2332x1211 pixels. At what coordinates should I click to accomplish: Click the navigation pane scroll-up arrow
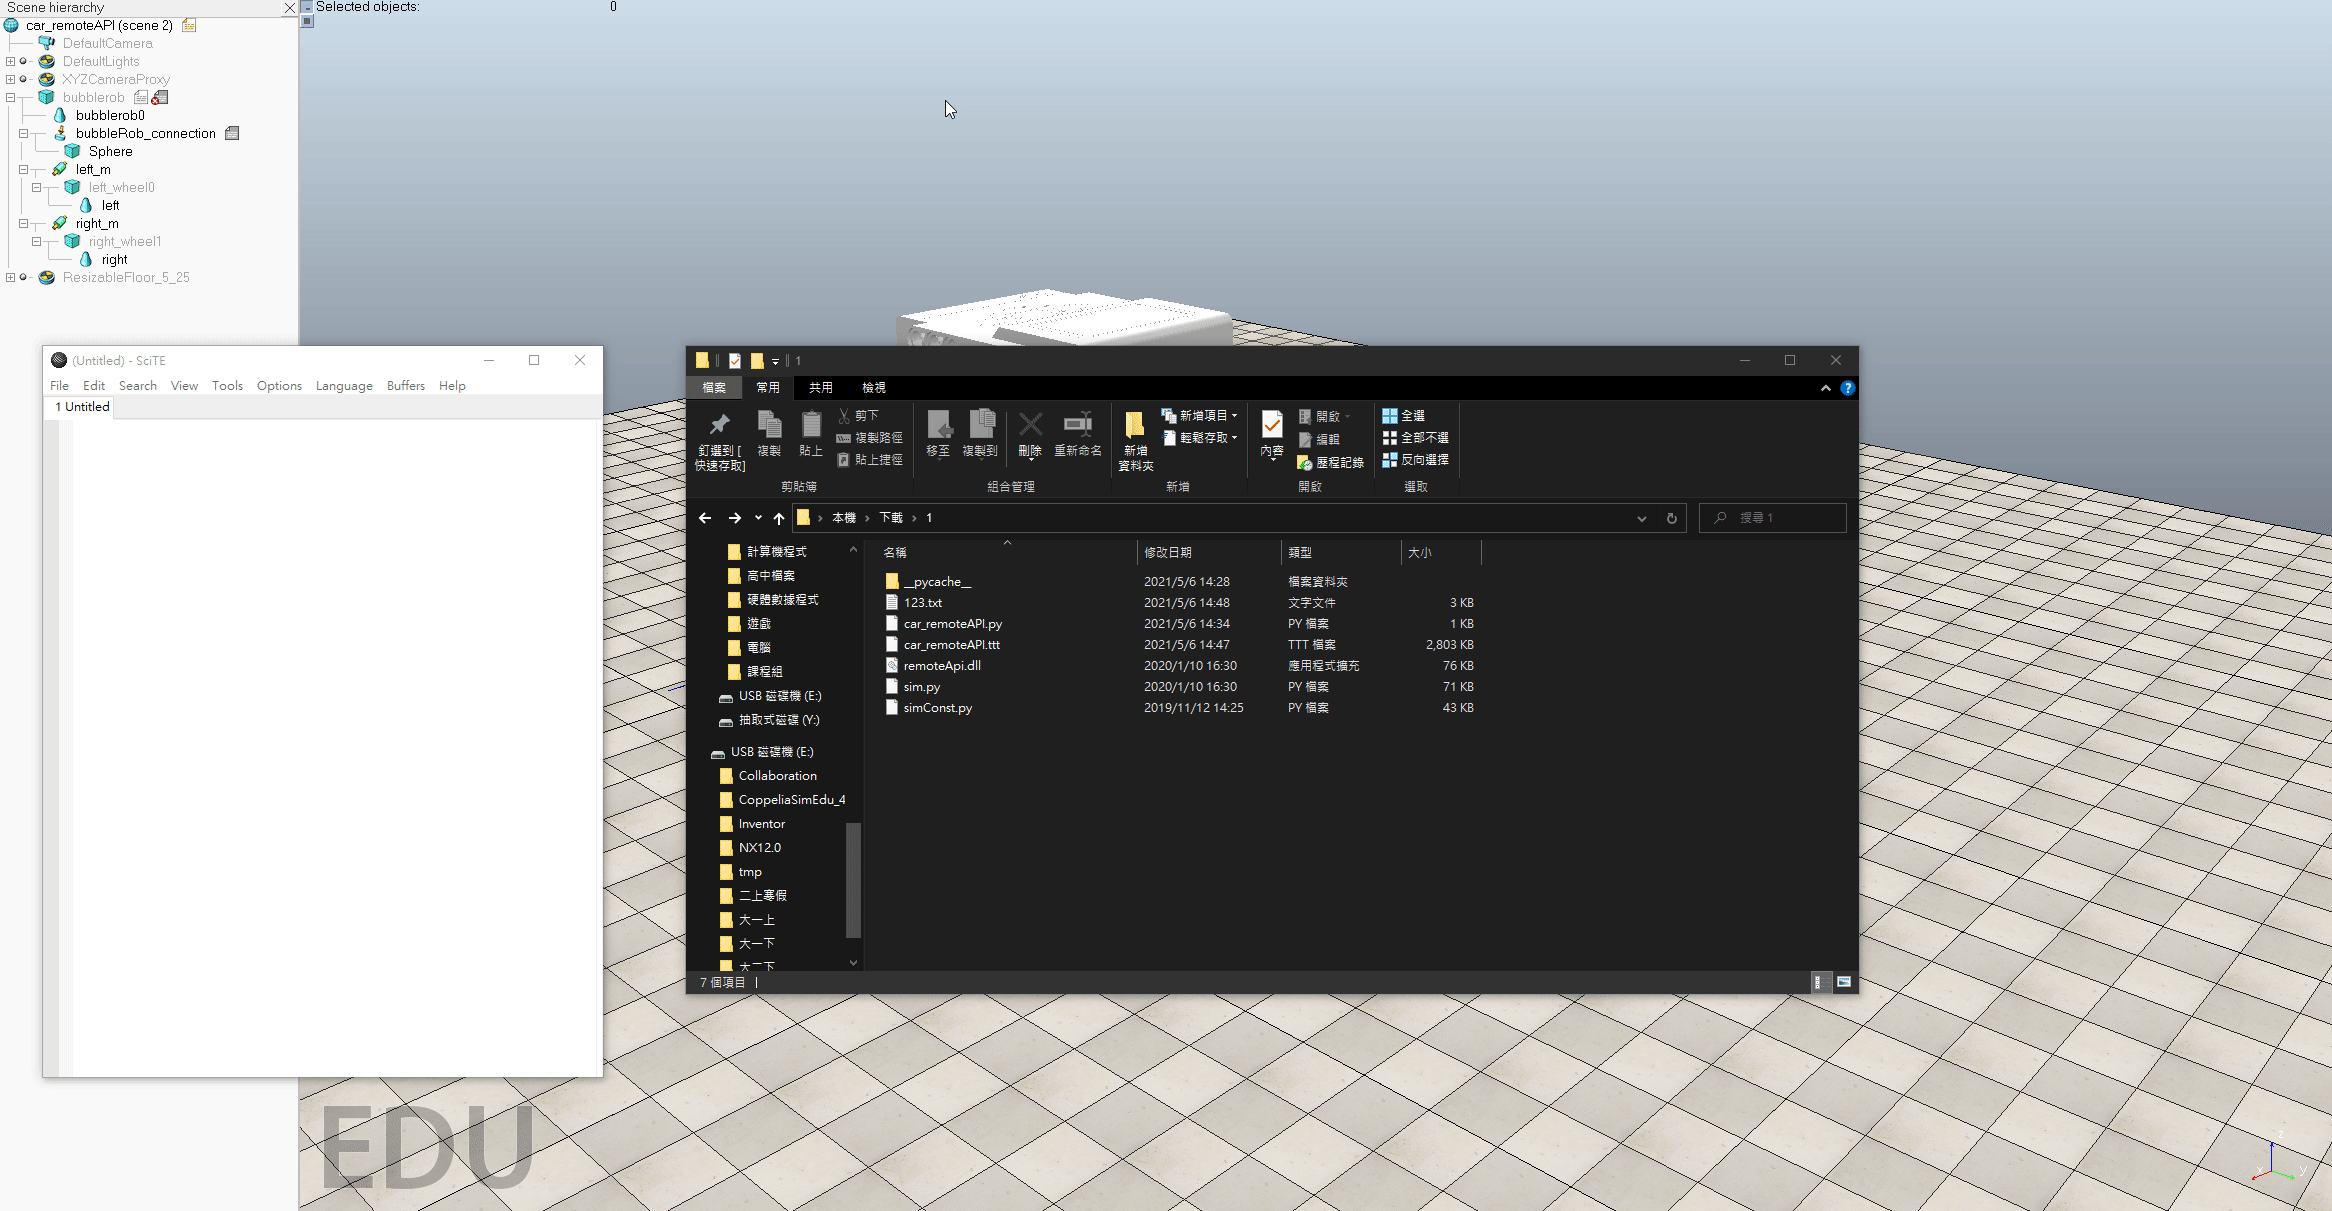pyautogui.click(x=853, y=550)
